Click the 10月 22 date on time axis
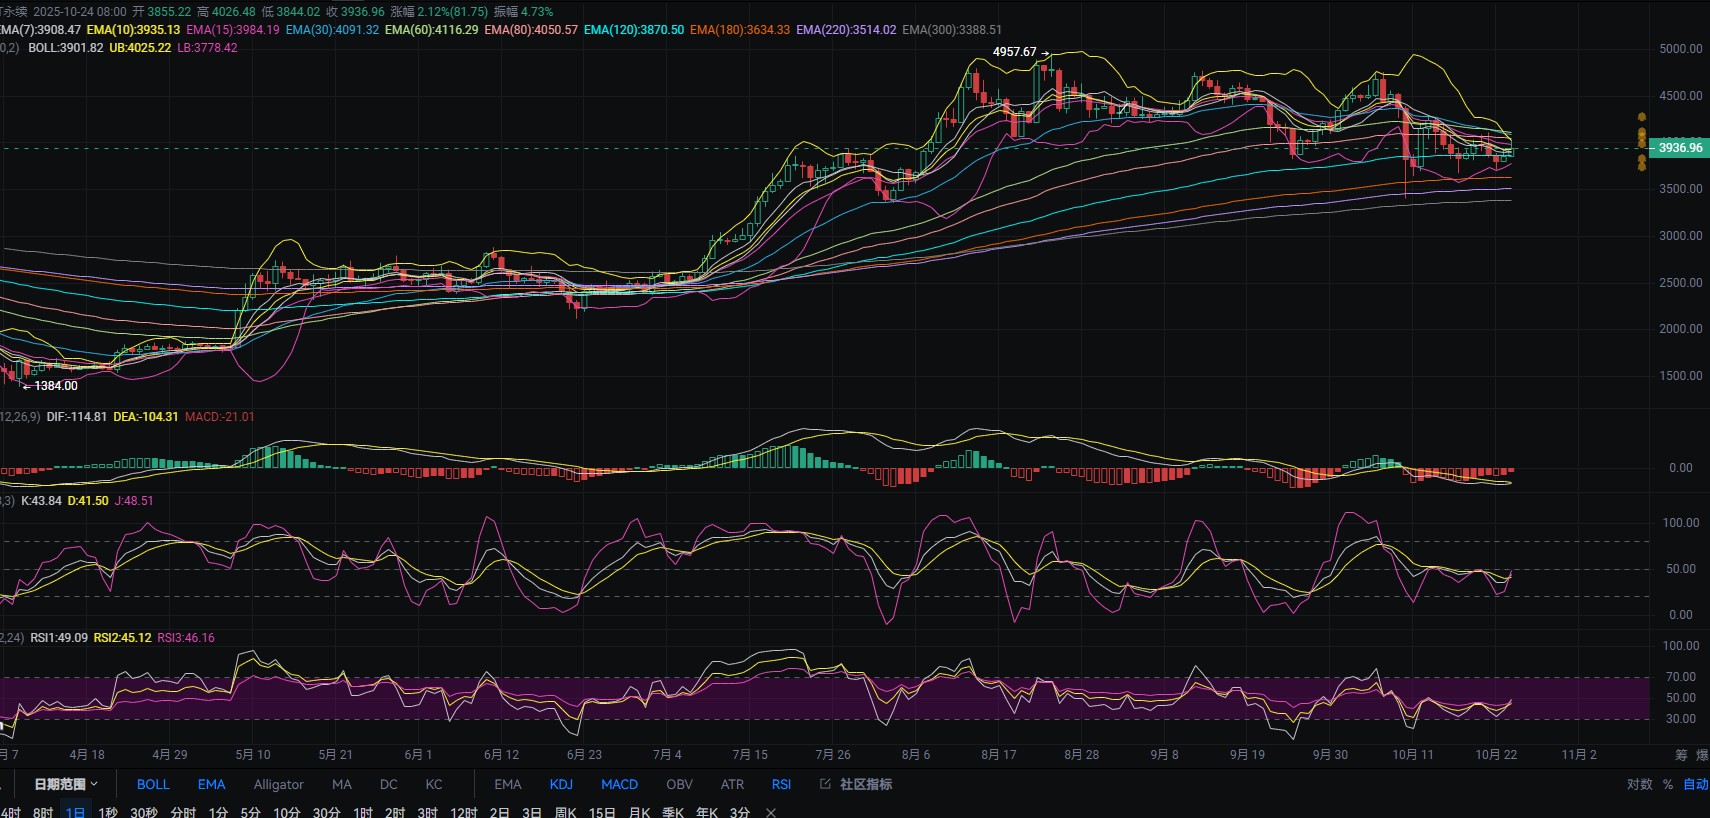1710x818 pixels. [x=1496, y=755]
